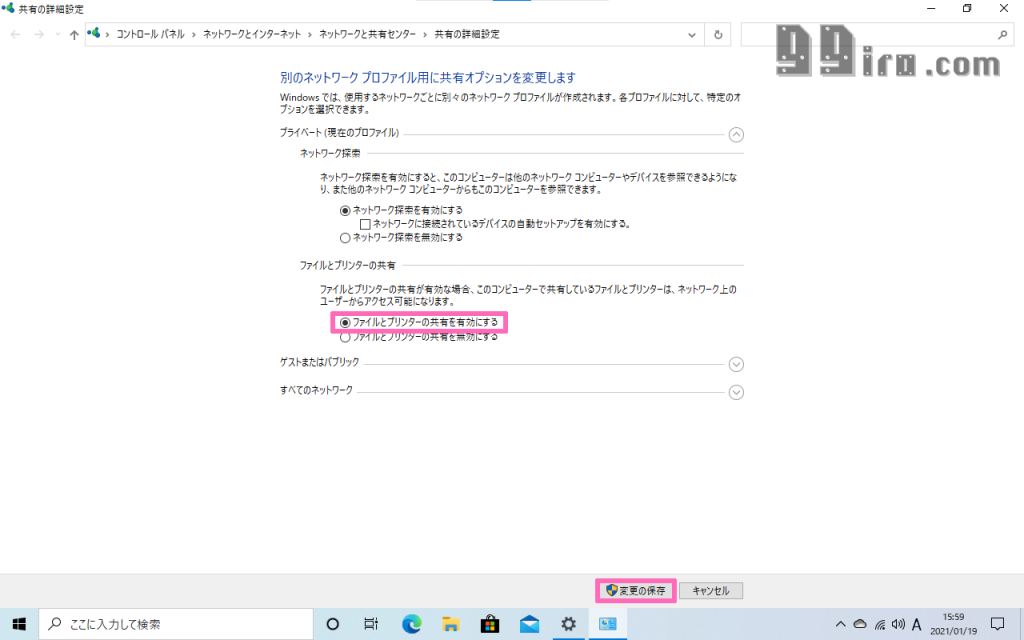Open the notification center icon
Screen dimensions: 1024x640
point(996,624)
